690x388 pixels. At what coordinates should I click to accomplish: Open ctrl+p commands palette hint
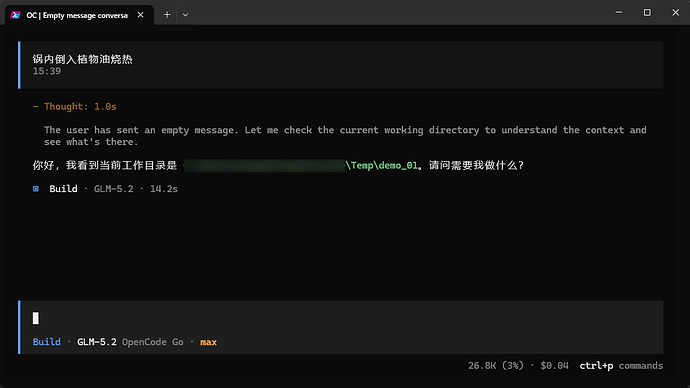621,366
